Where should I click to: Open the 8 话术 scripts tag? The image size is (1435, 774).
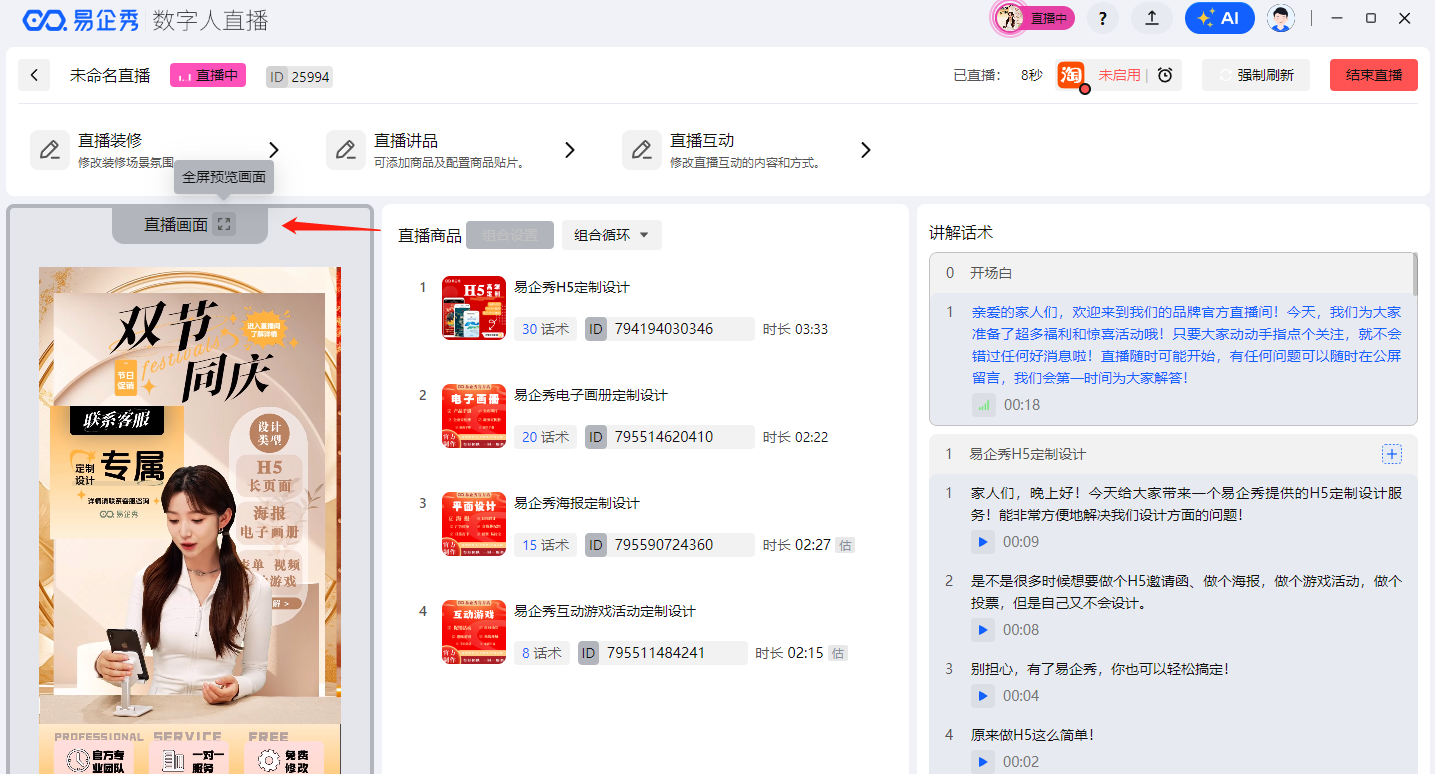(542, 653)
